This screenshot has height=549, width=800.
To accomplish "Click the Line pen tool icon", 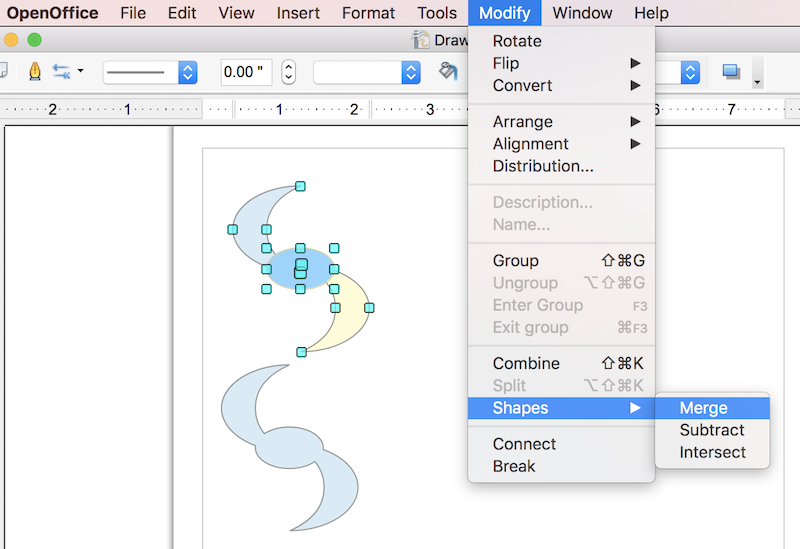I will [x=35, y=71].
